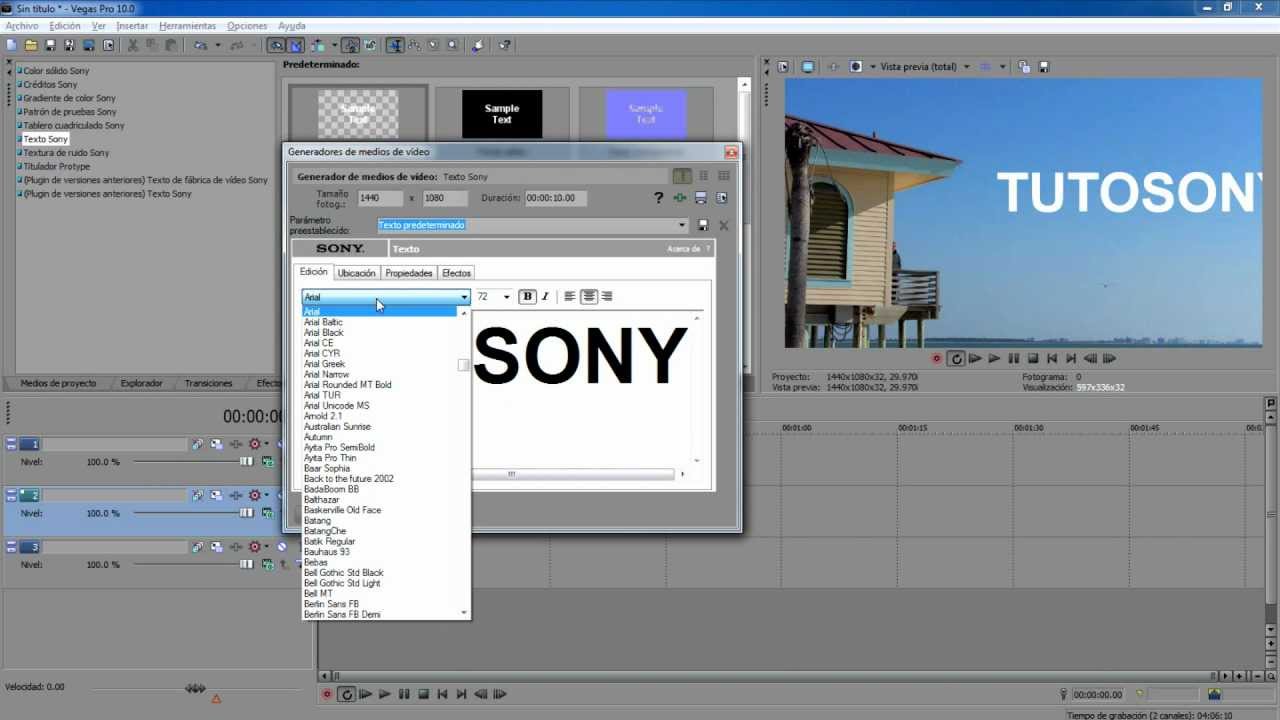The width and height of the screenshot is (1280, 720).
Task: Open the Archivo menu
Action: 22,26
